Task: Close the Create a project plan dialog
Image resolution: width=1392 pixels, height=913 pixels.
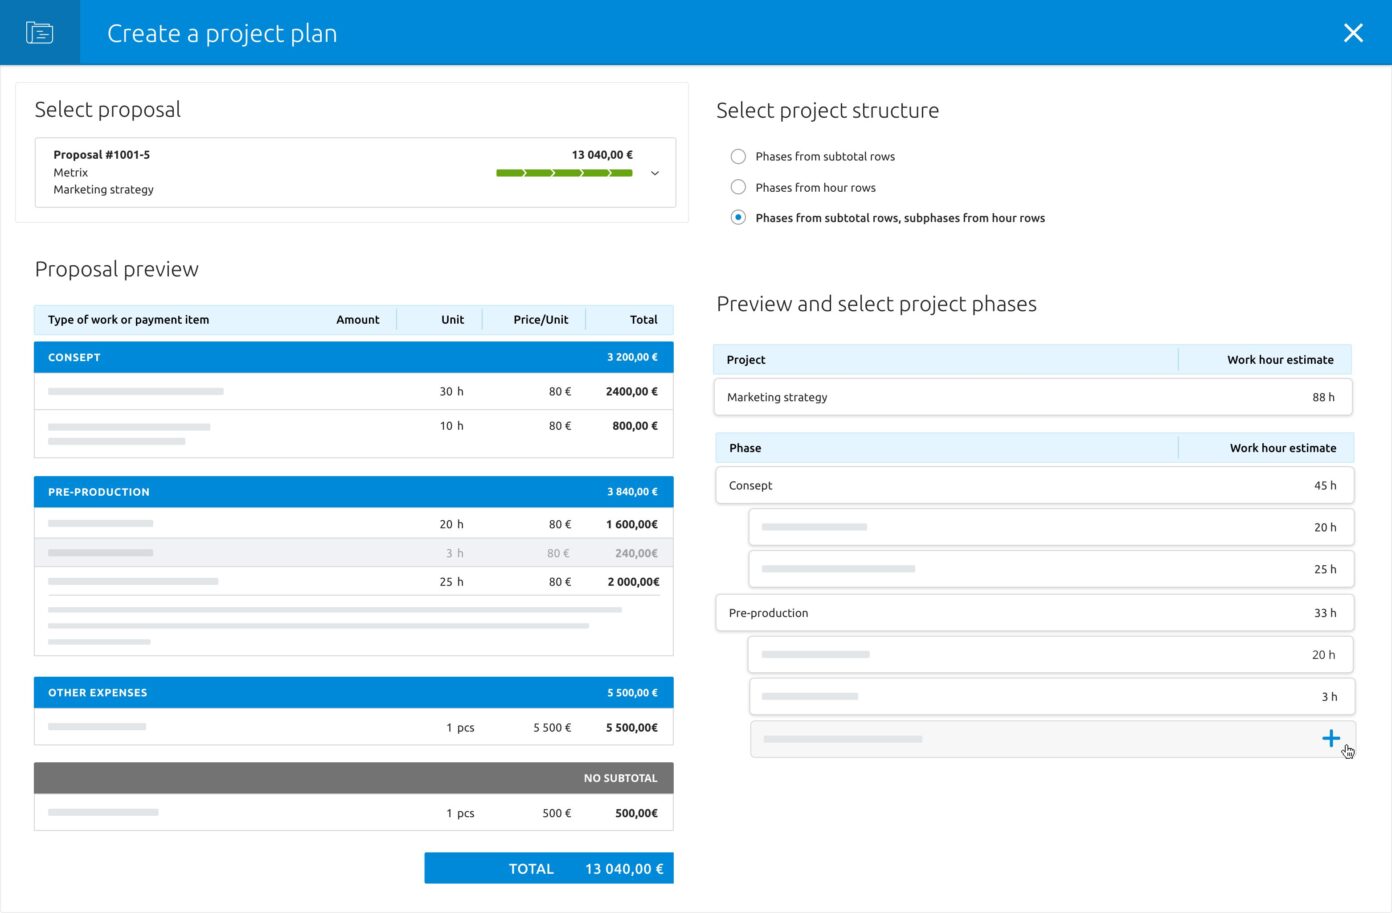Action: [x=1353, y=33]
